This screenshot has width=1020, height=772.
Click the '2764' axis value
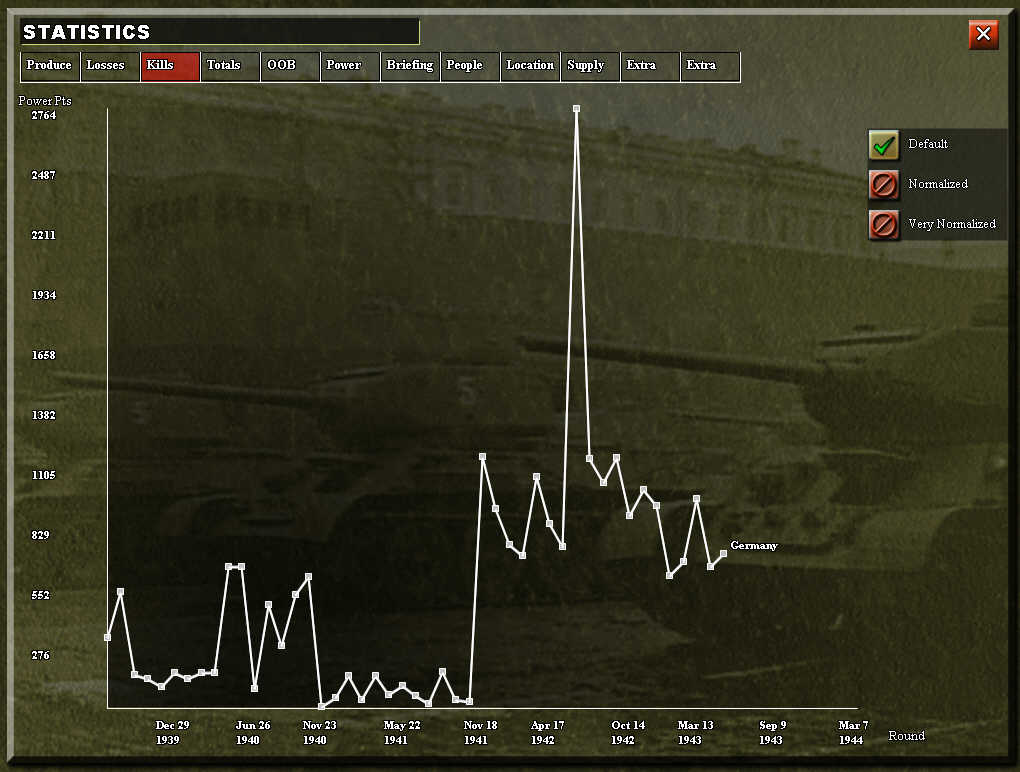[x=44, y=115]
